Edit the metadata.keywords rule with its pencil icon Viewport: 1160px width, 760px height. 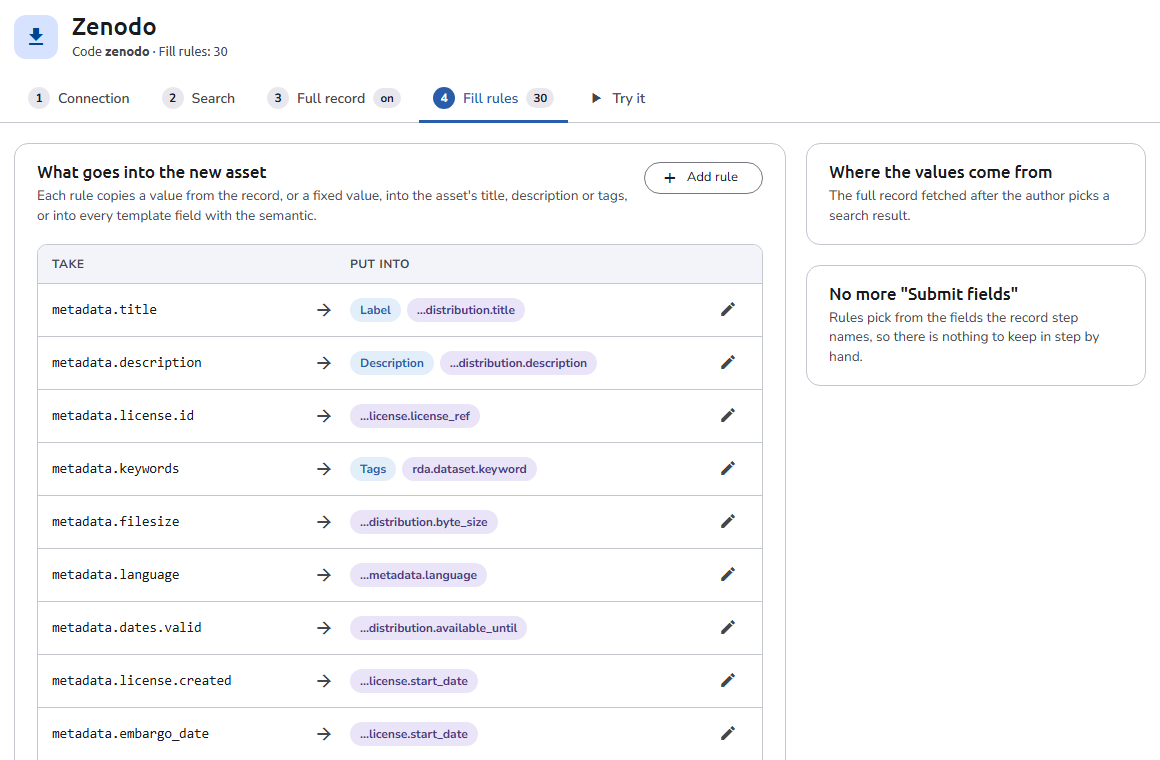tap(728, 468)
